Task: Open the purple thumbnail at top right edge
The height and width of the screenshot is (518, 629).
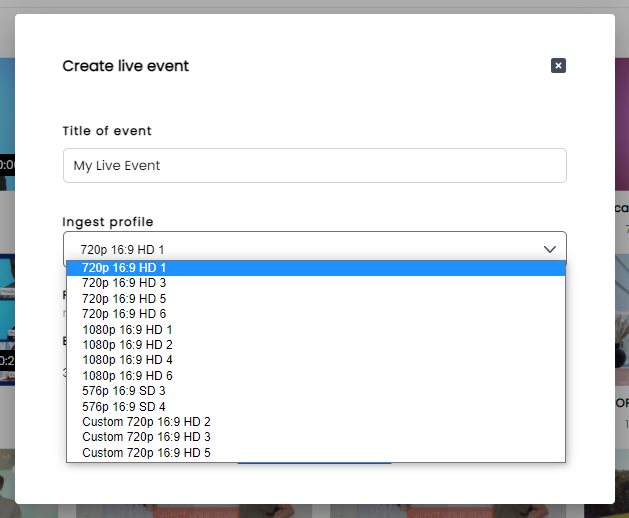Action: tap(622, 124)
